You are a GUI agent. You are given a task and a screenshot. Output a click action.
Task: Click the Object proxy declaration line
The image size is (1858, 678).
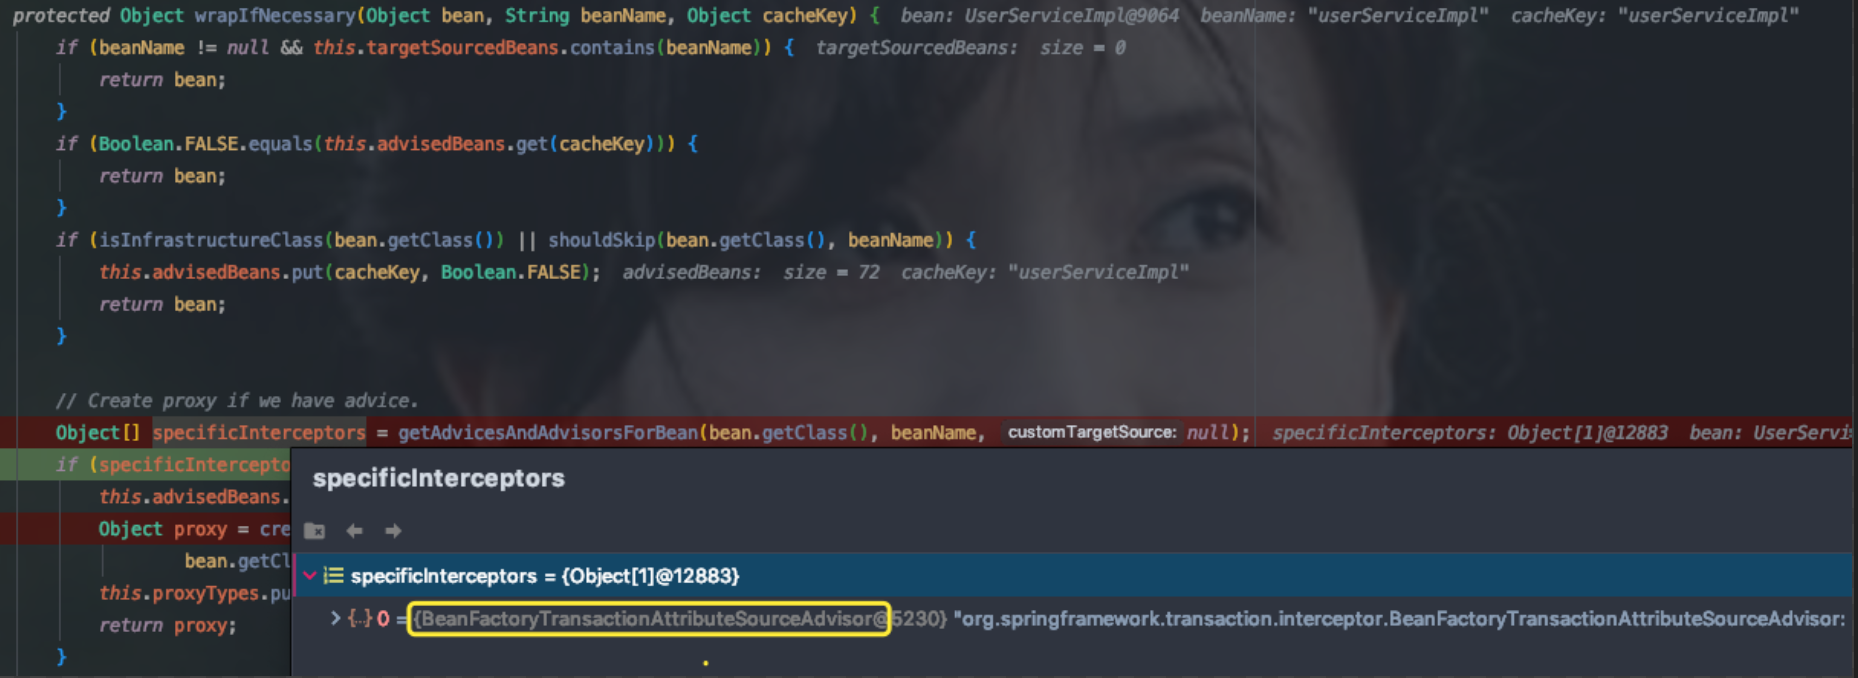194,529
